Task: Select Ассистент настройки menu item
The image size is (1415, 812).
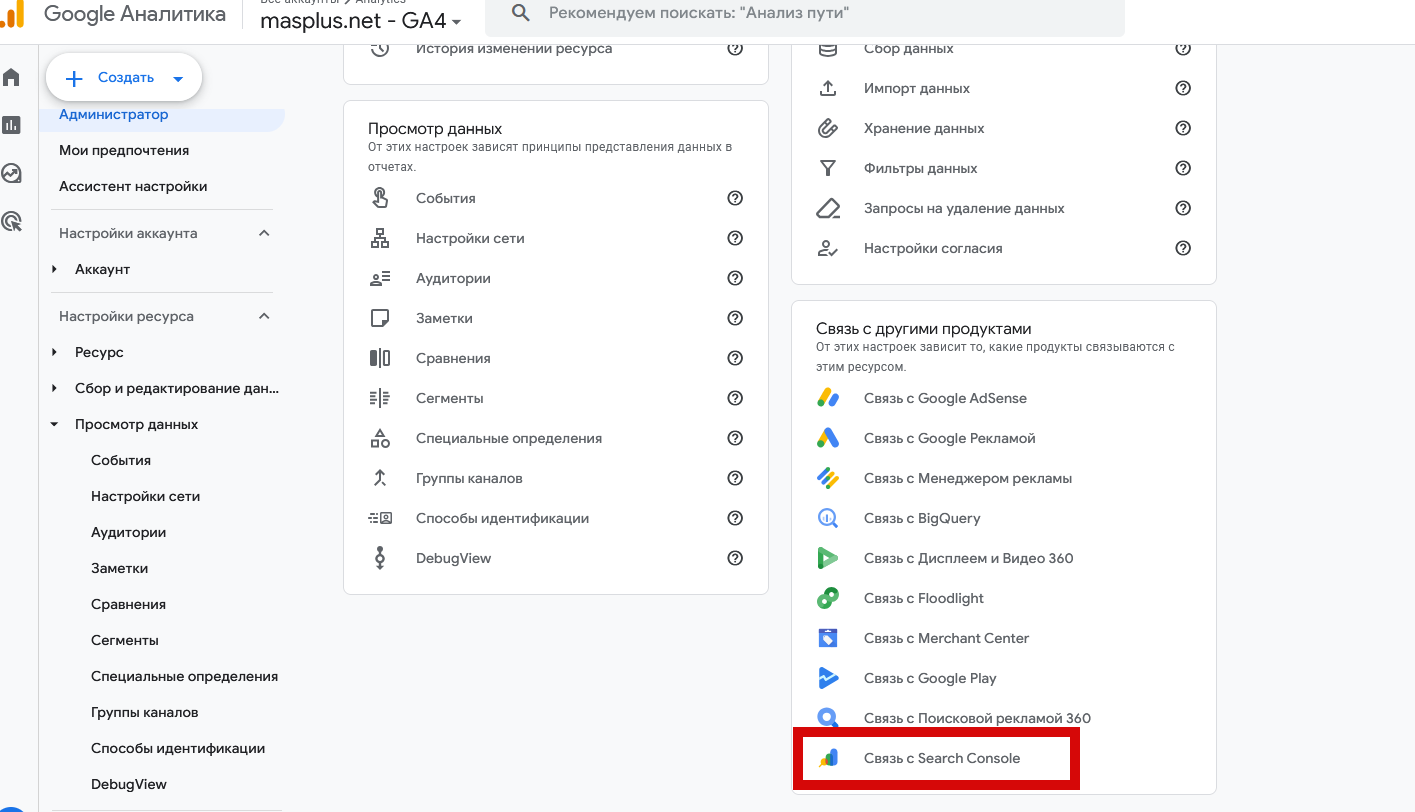Action: [x=133, y=186]
